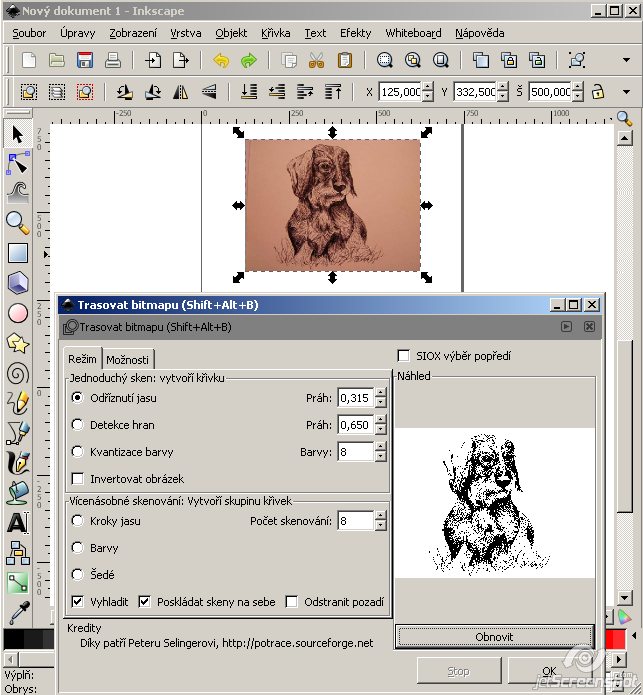Select the Rectangle tool
Viewport: 643px width, 695px height.
click(17, 253)
